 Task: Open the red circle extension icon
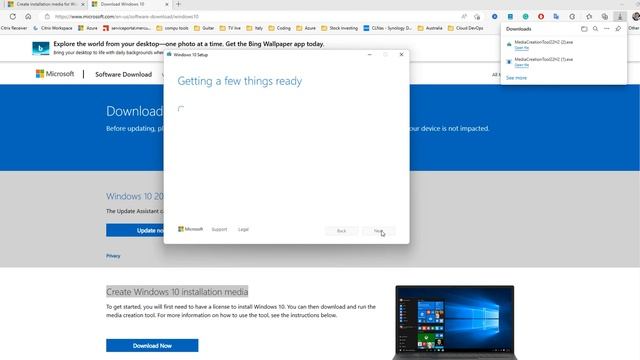(x=541, y=17)
